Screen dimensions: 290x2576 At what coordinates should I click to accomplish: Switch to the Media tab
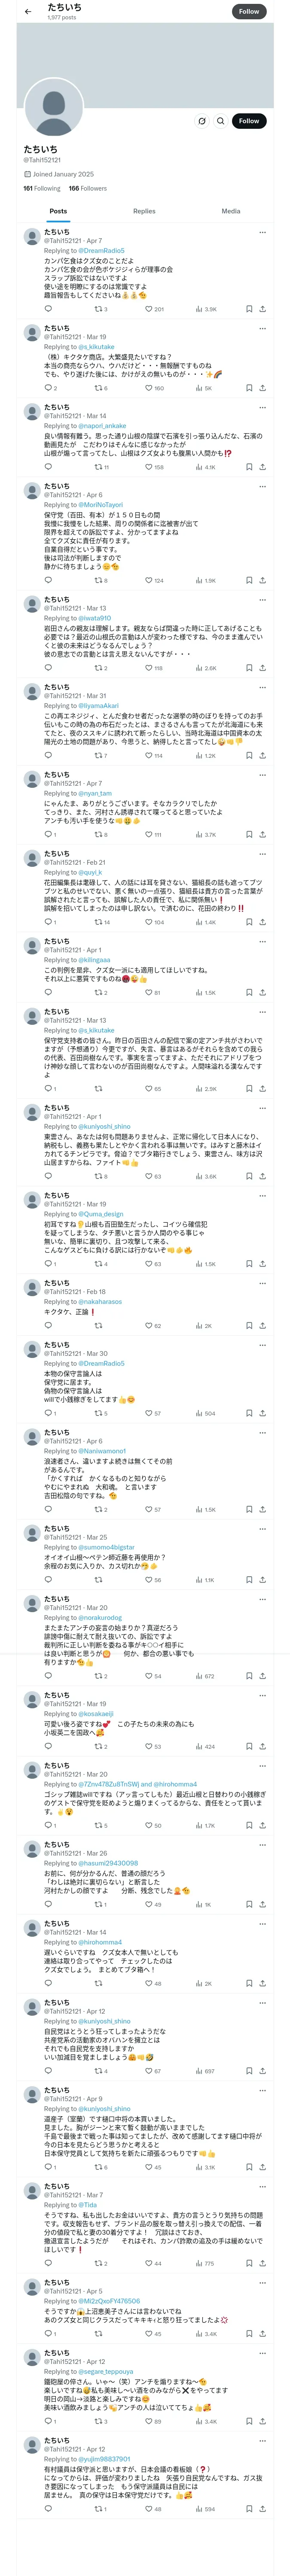231,211
